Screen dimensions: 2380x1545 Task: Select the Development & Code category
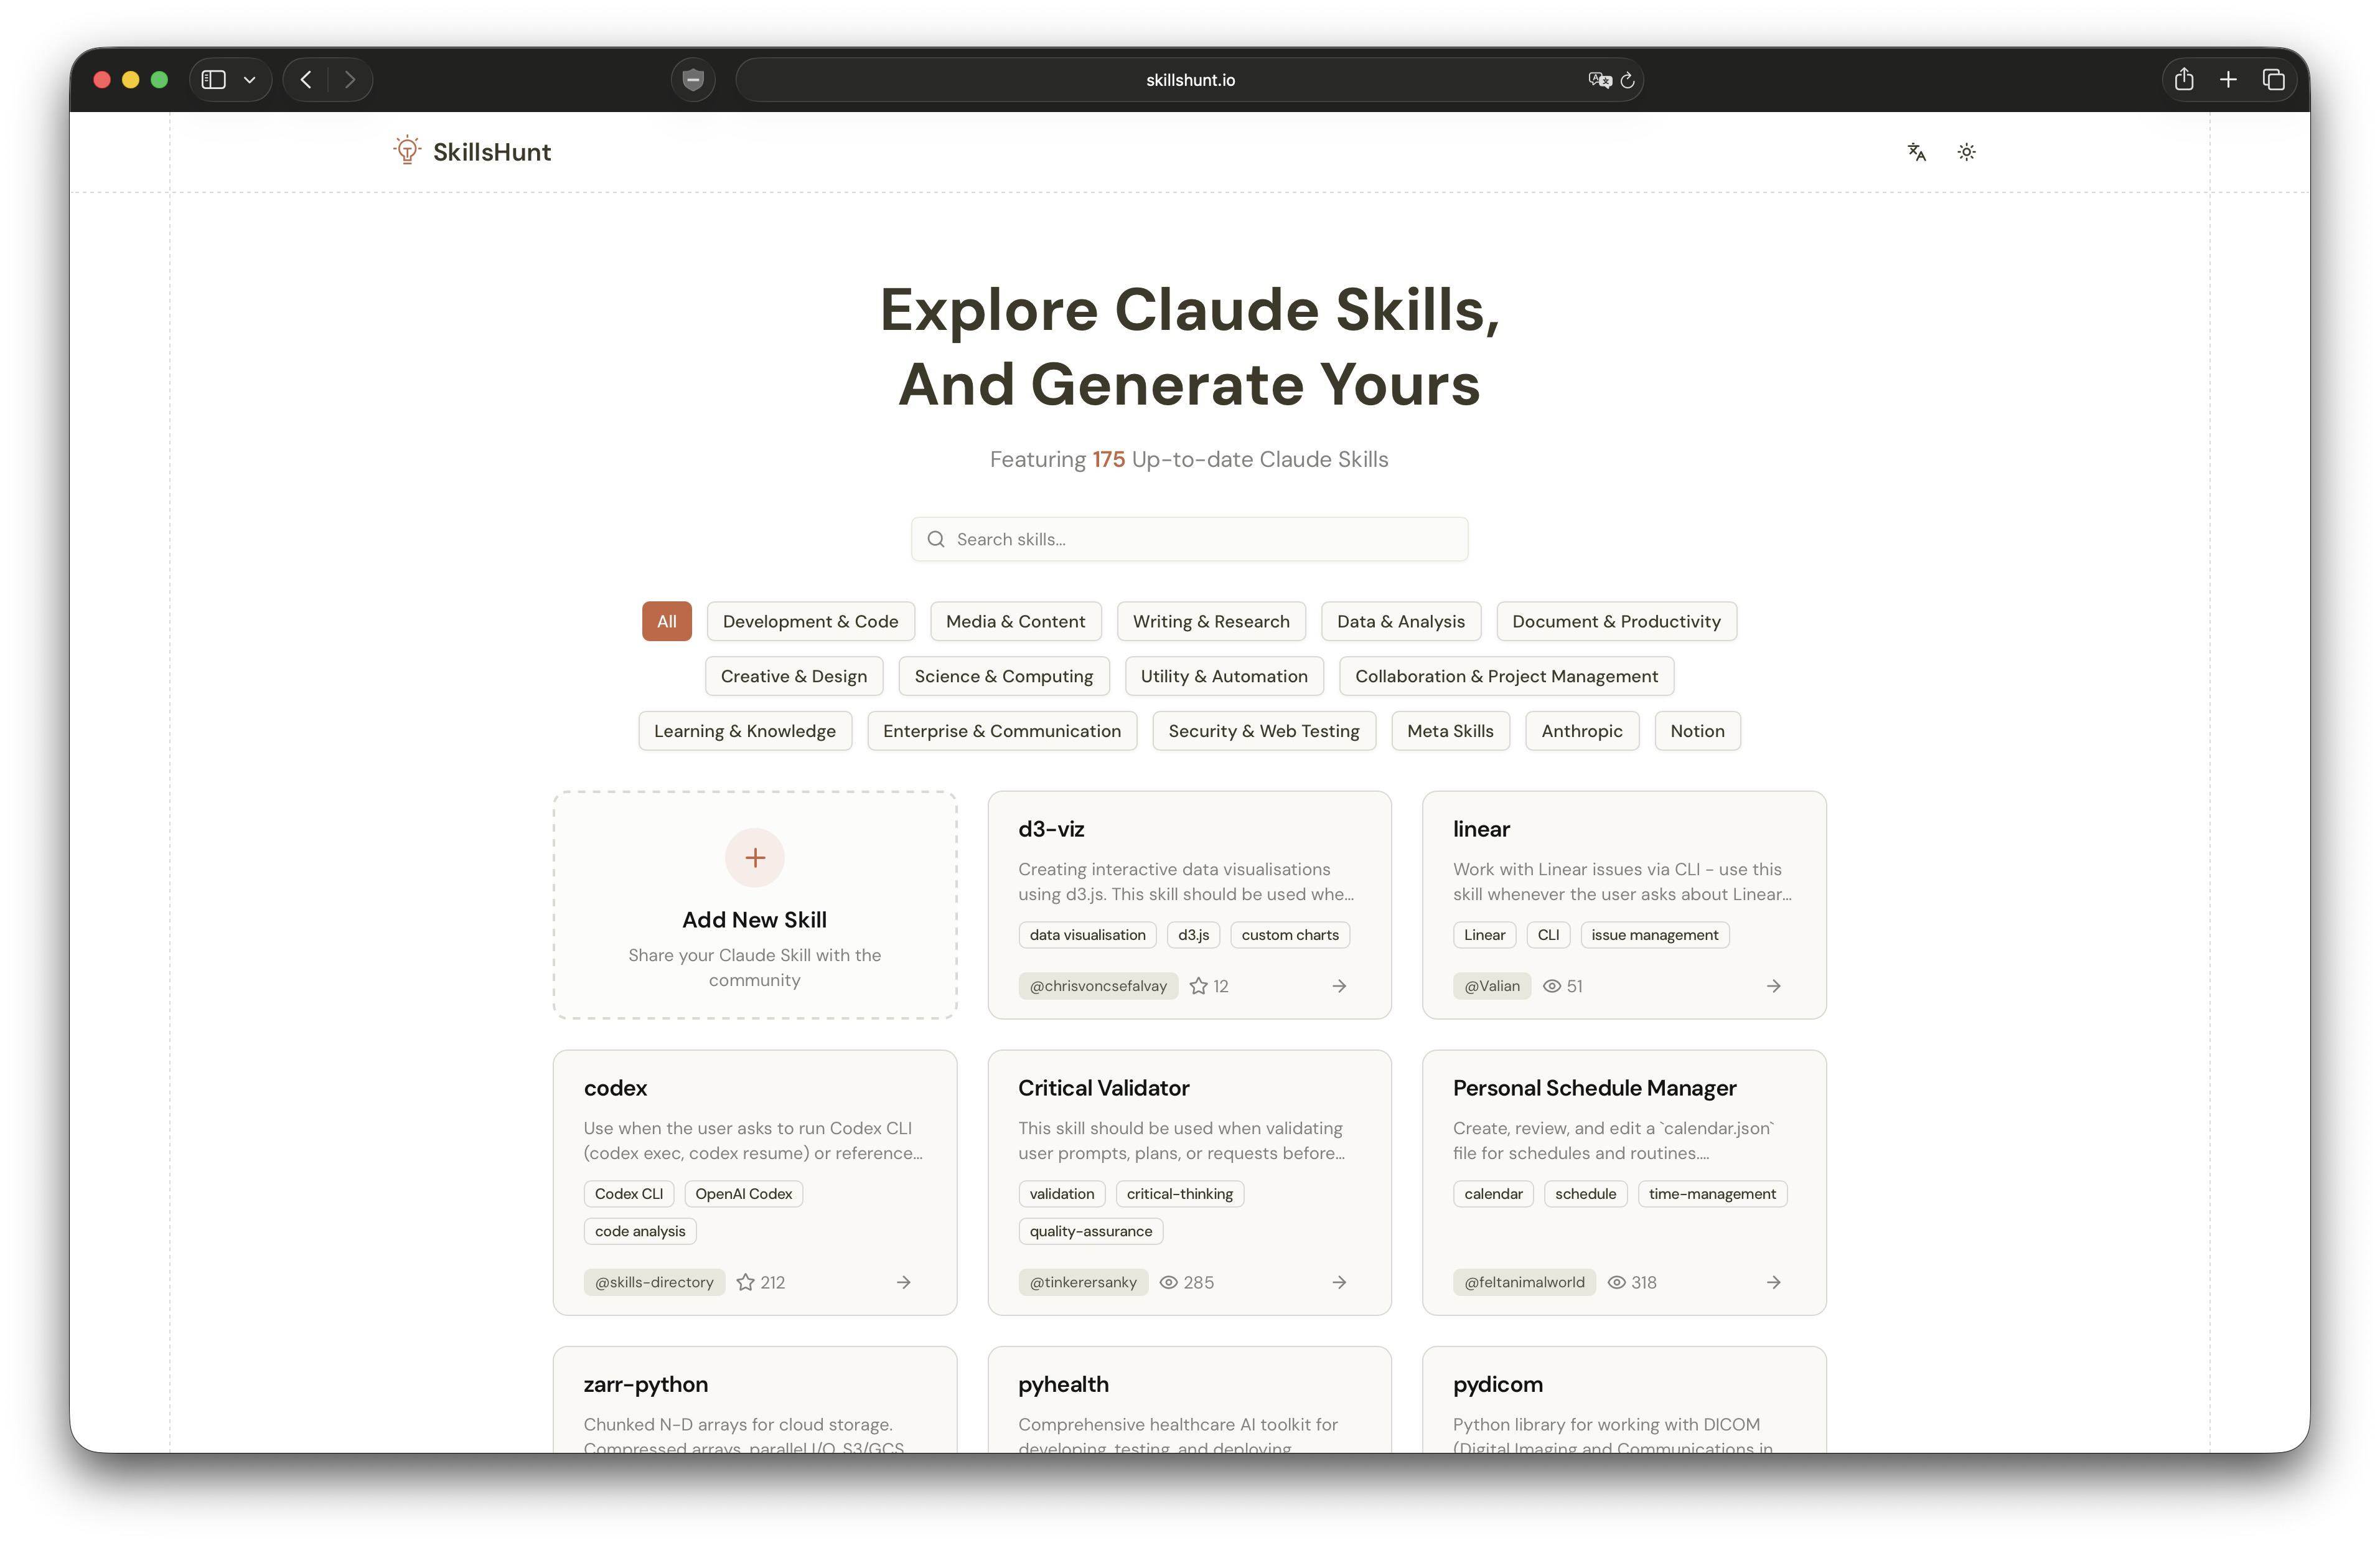click(x=810, y=621)
